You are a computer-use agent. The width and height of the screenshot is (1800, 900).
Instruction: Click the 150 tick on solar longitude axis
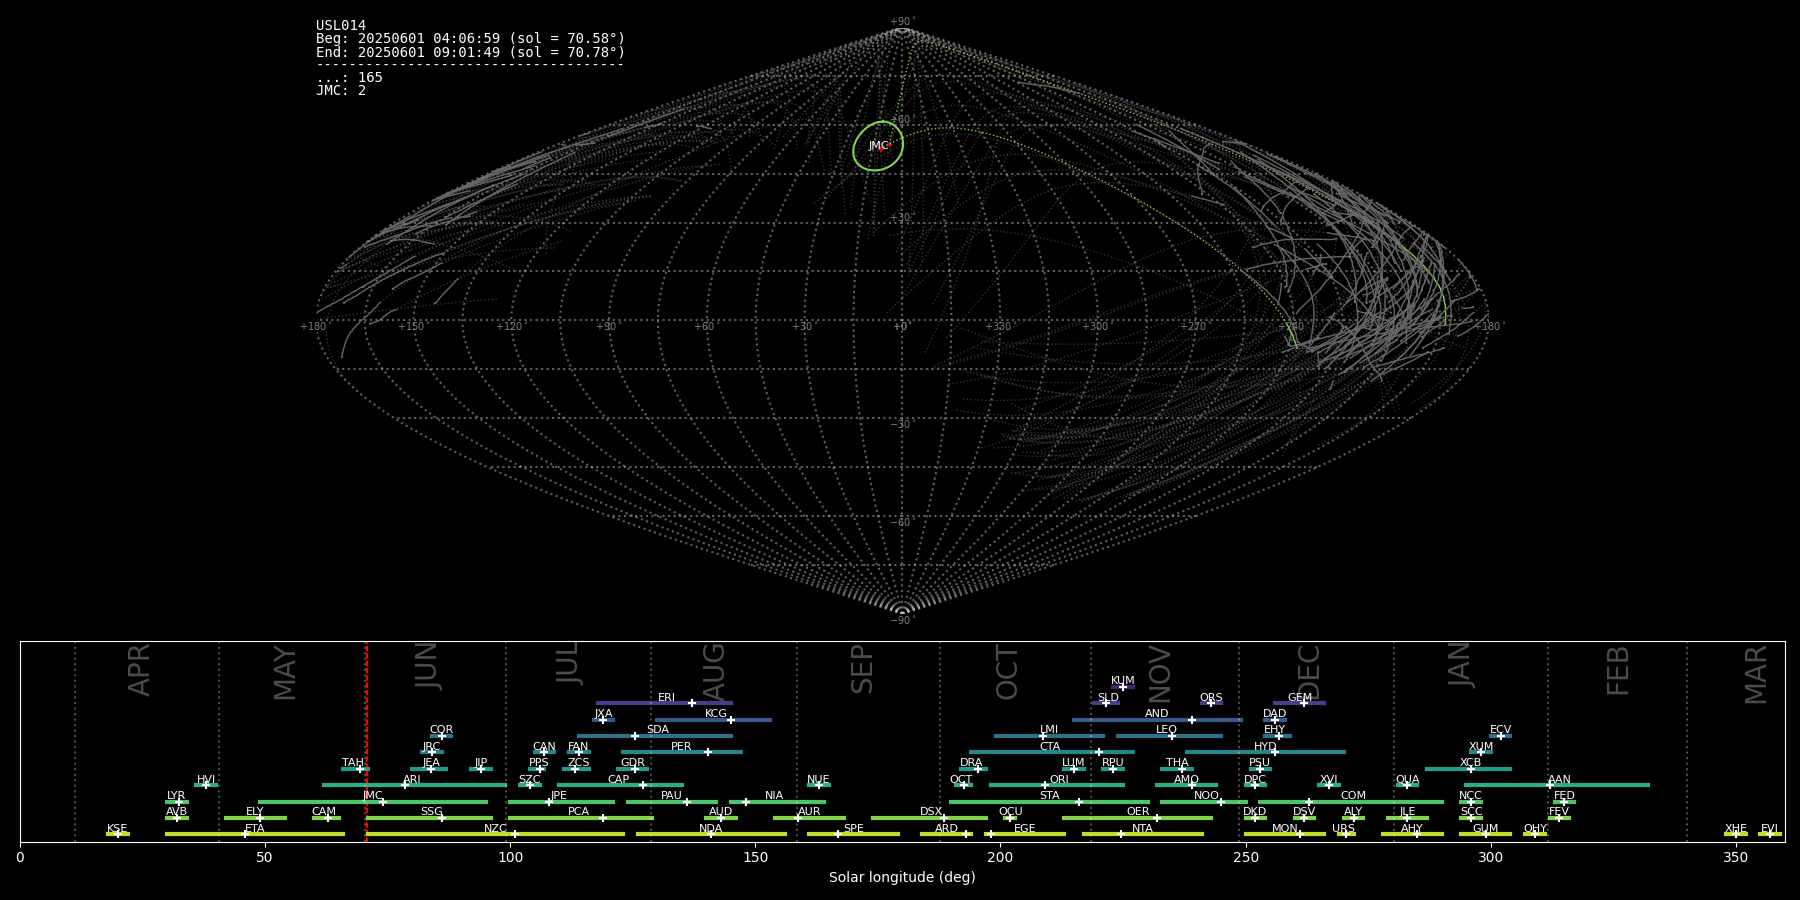(x=755, y=857)
